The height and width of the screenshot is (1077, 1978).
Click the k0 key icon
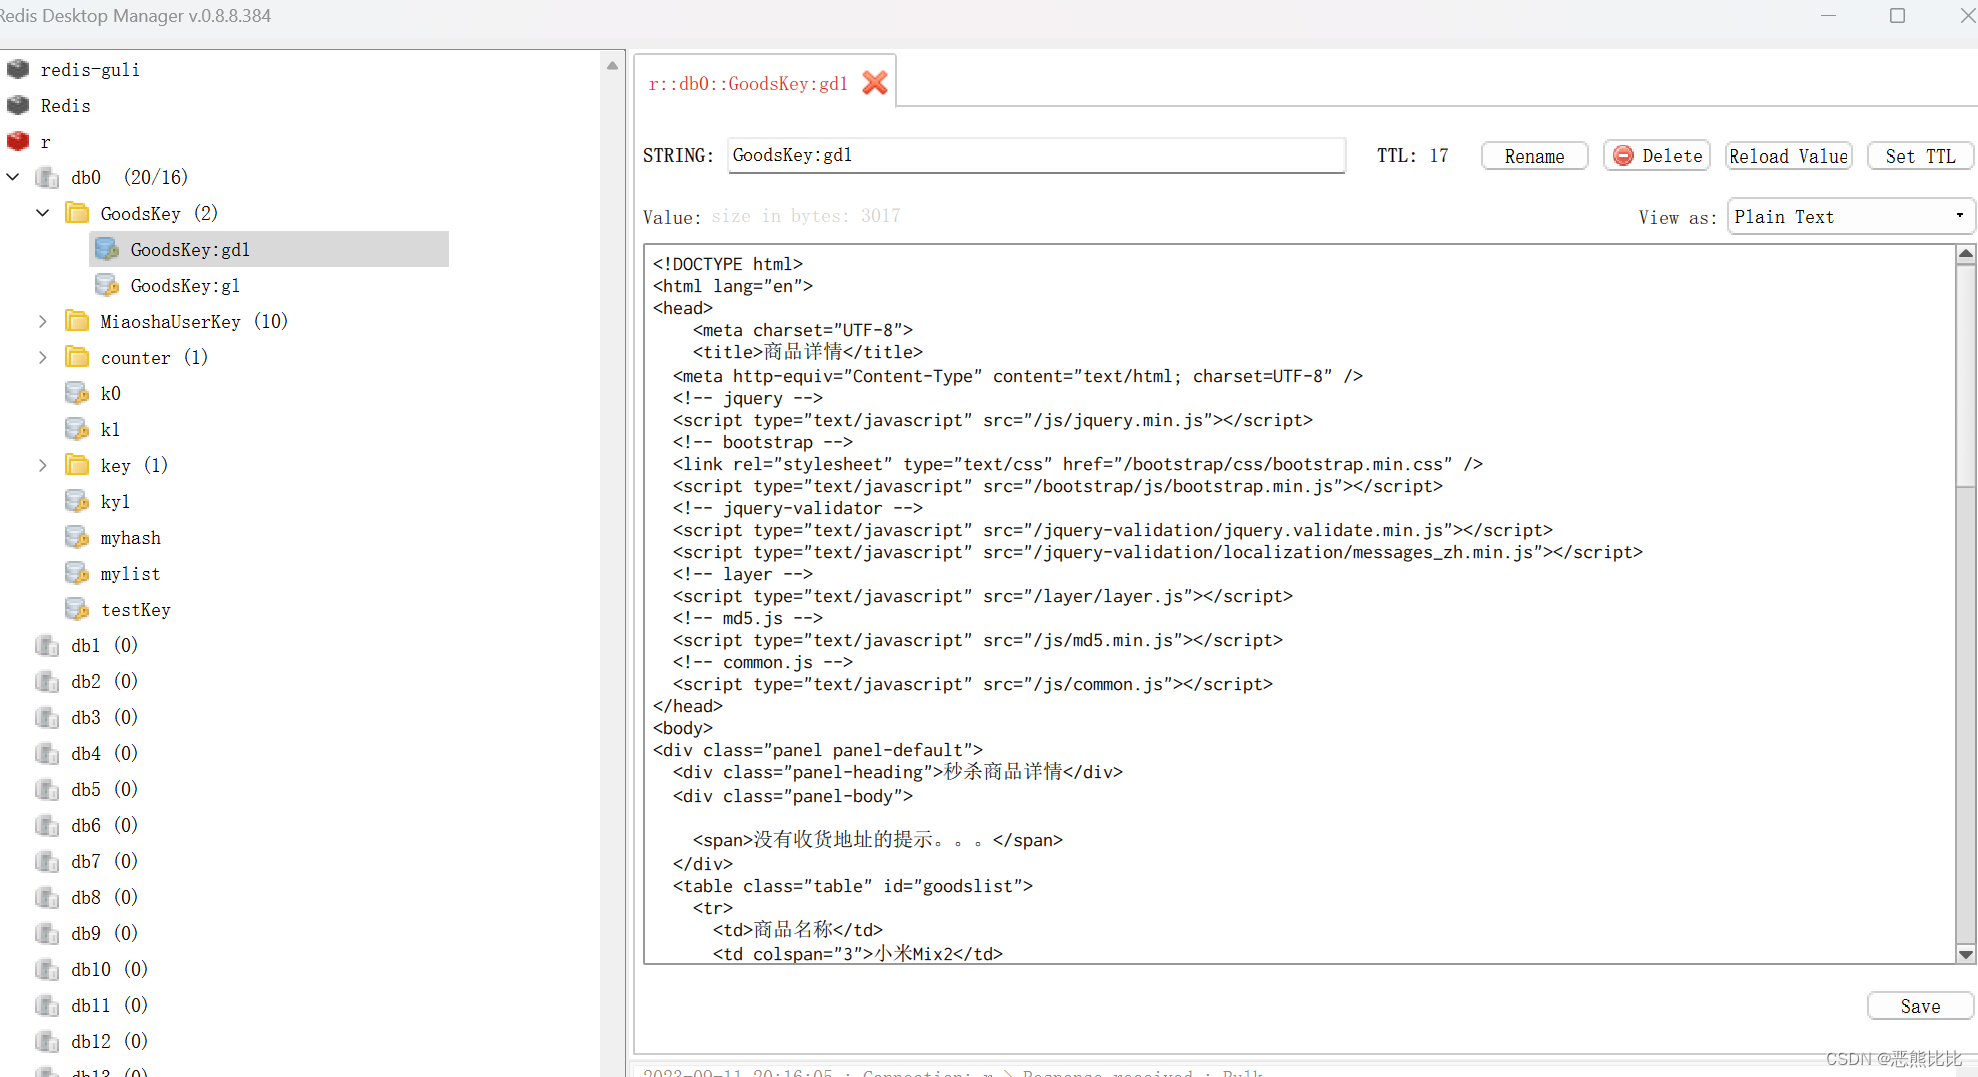[77, 393]
